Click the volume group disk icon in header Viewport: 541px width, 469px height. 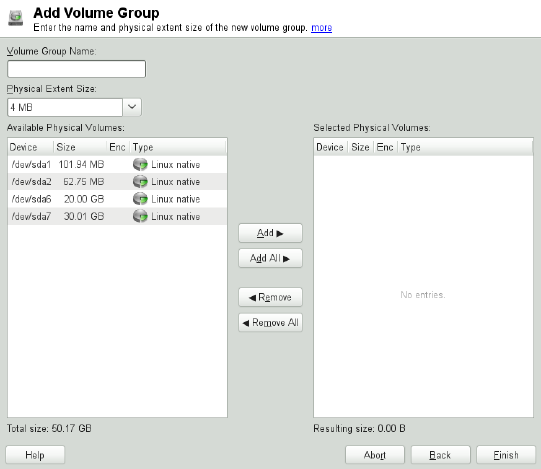point(16,18)
